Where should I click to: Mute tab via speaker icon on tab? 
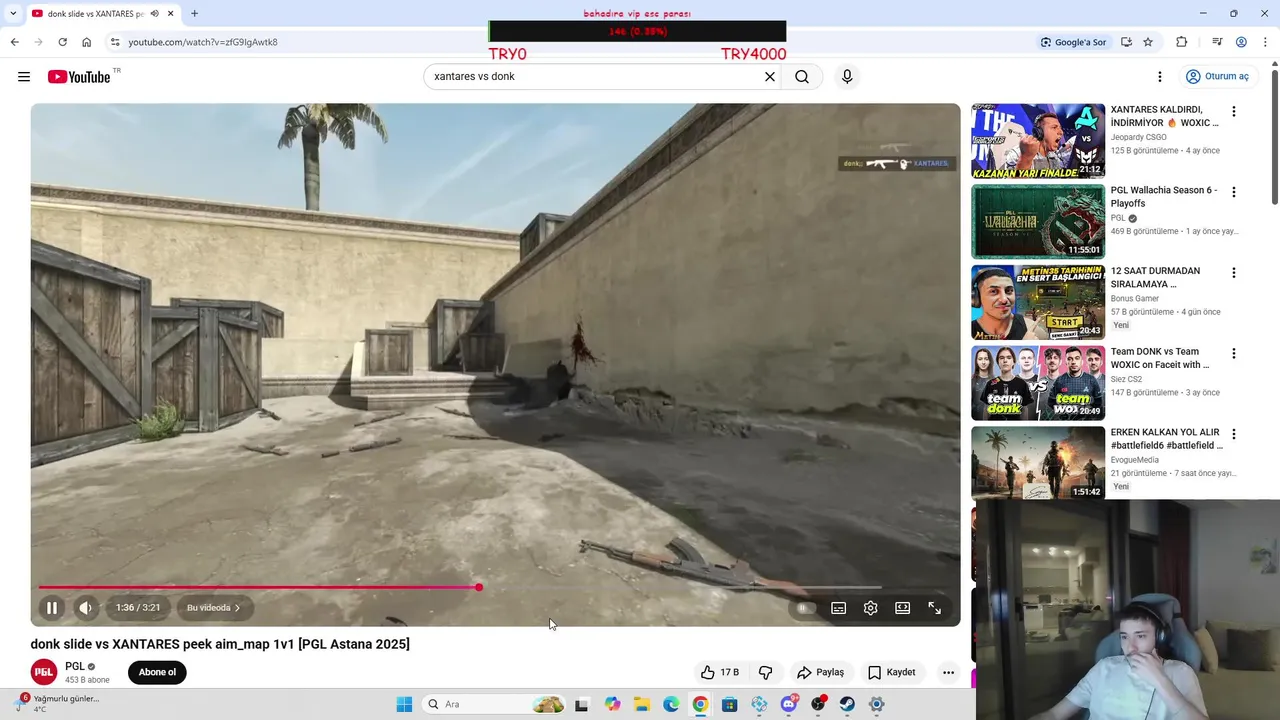point(155,14)
